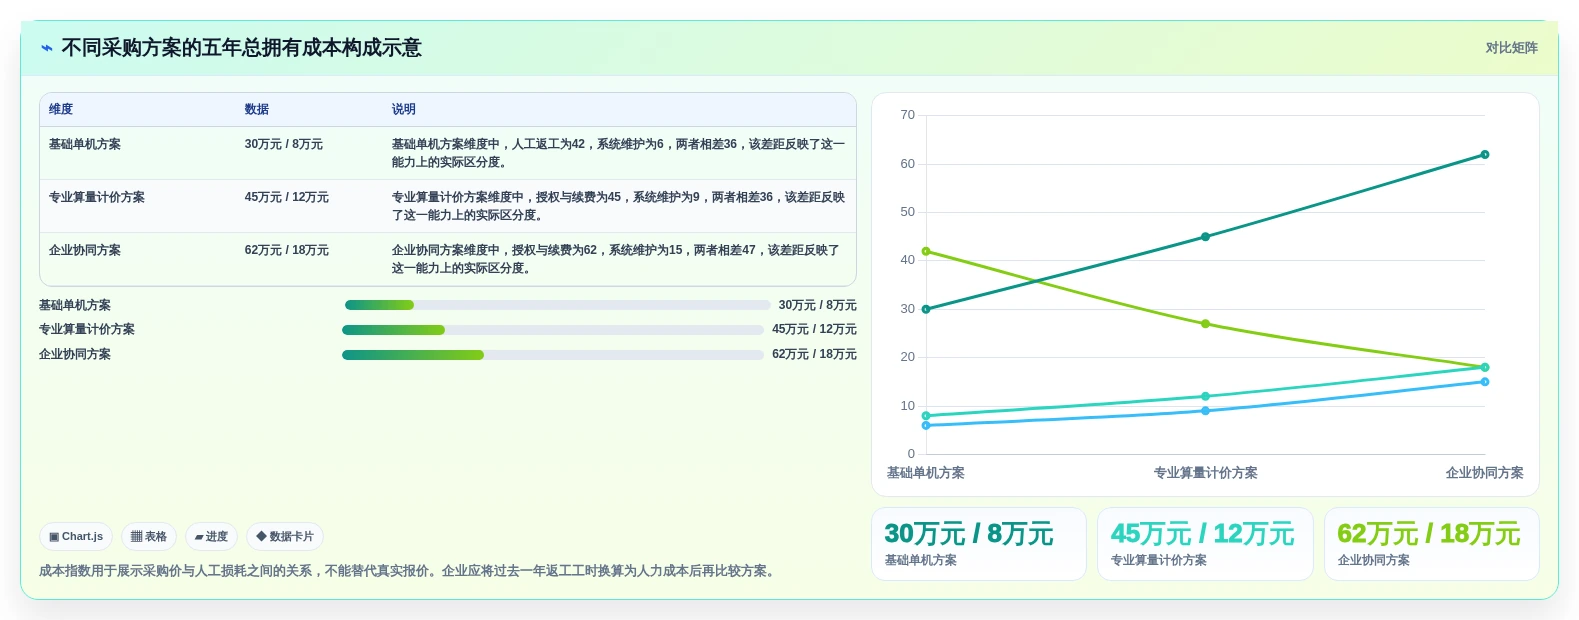Select the 进度 tag chip
The image size is (1579, 620).
211,537
